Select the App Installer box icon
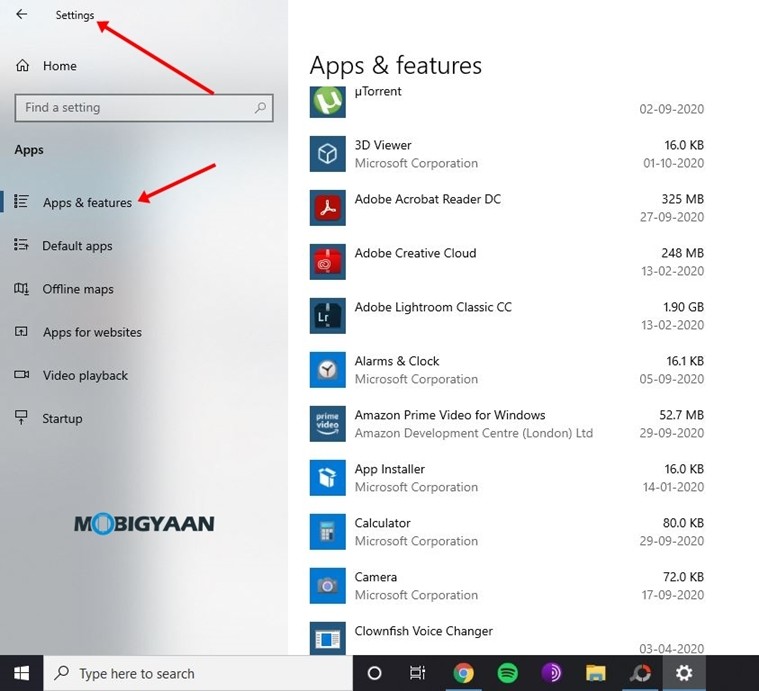 (x=328, y=478)
